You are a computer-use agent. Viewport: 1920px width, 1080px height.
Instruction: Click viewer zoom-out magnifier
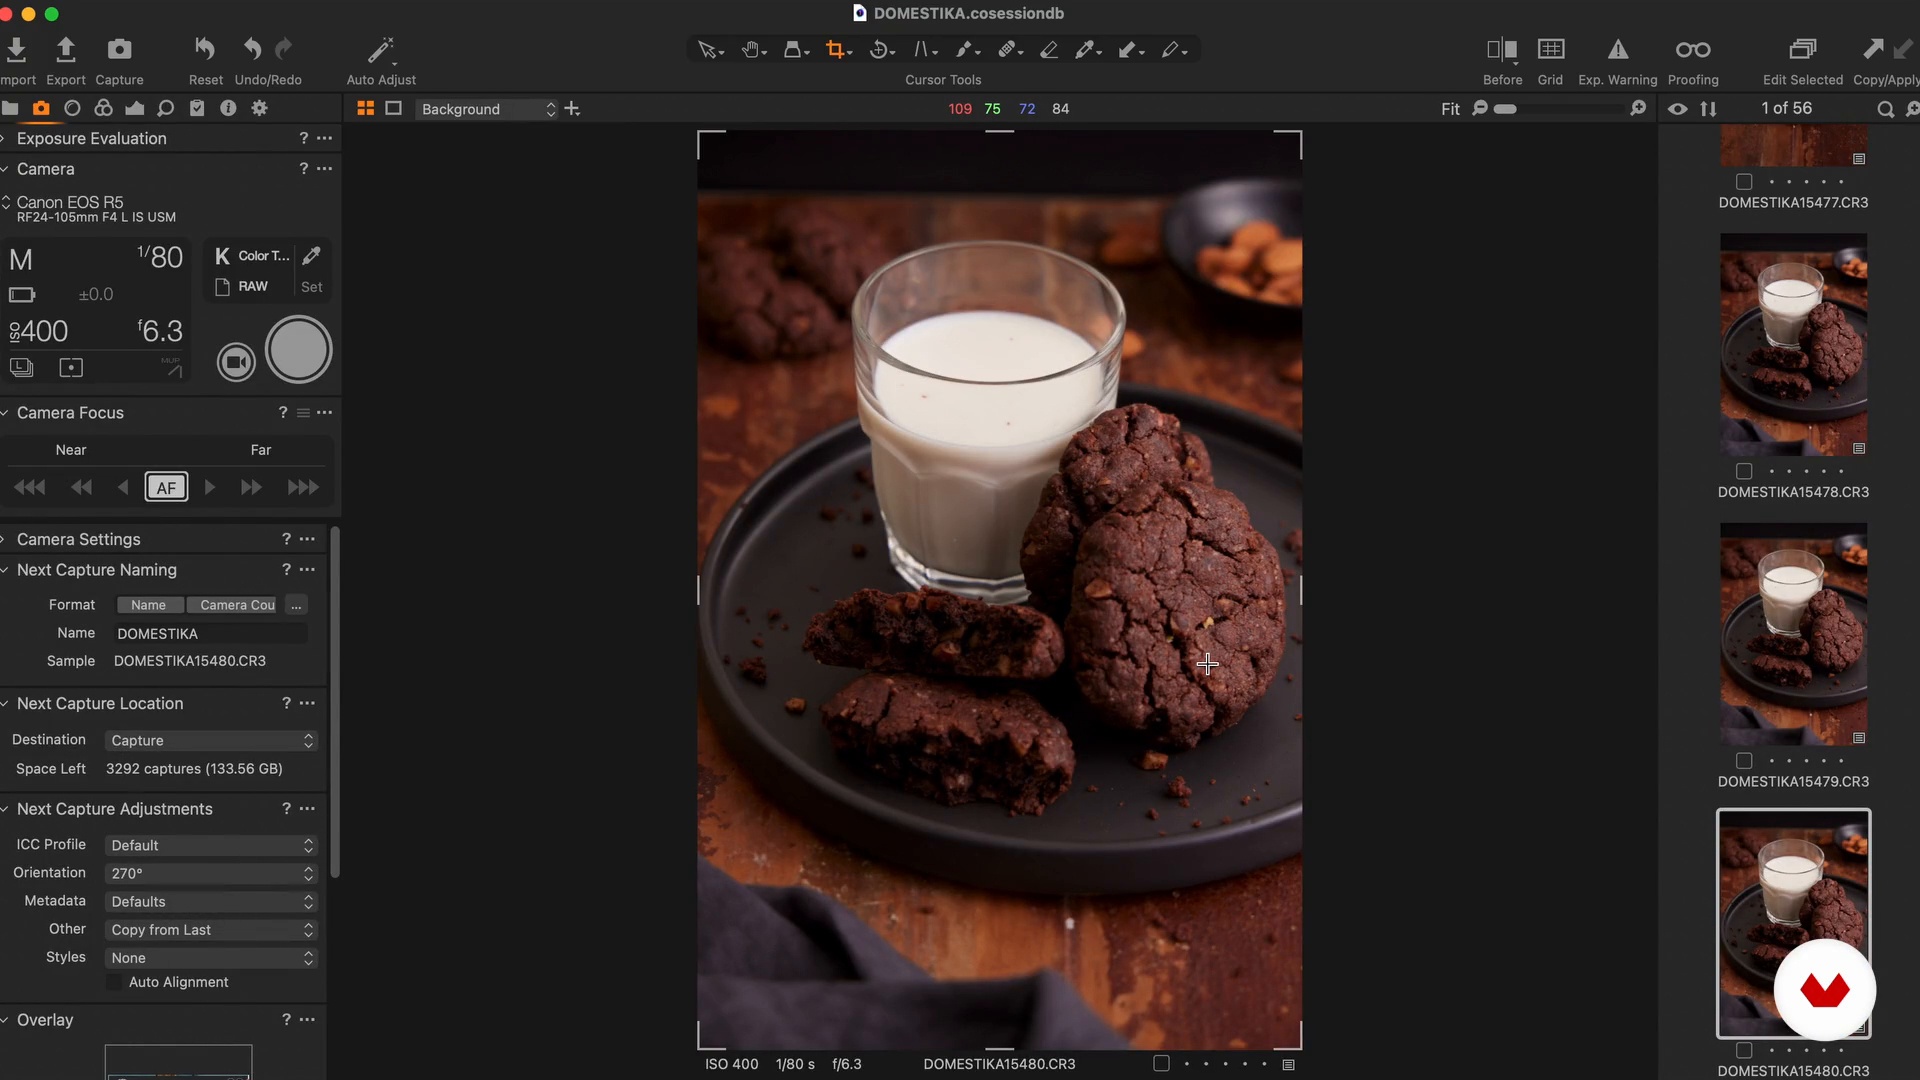click(x=1480, y=108)
